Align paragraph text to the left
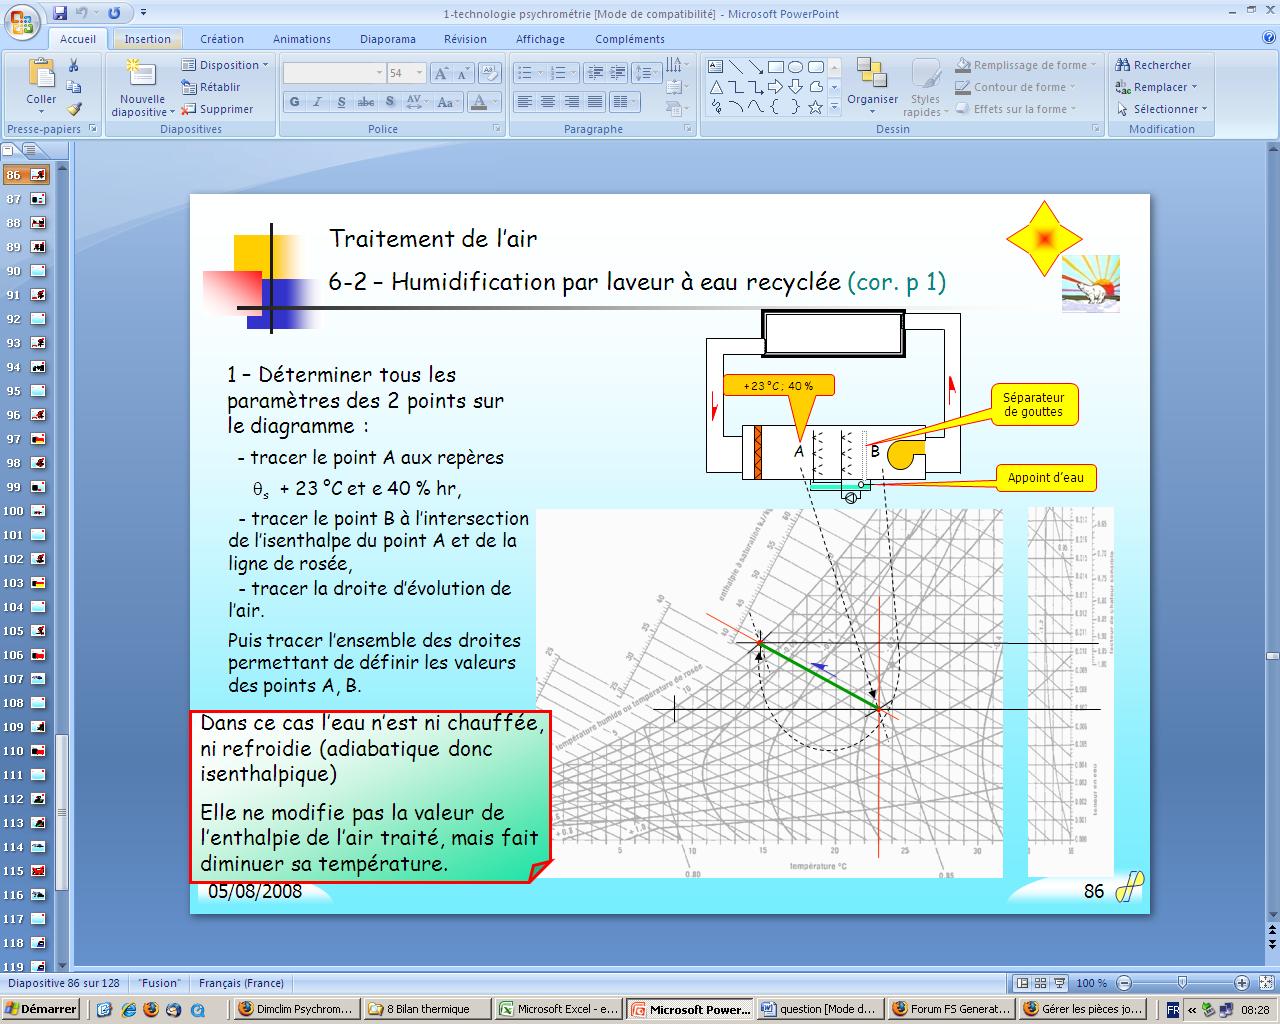 tap(524, 102)
